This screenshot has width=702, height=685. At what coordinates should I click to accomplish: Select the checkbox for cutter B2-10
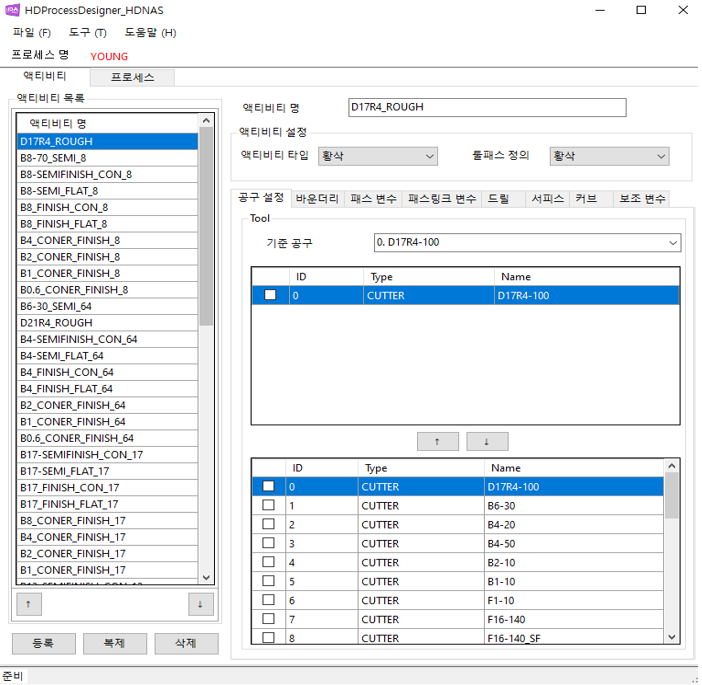(268, 561)
